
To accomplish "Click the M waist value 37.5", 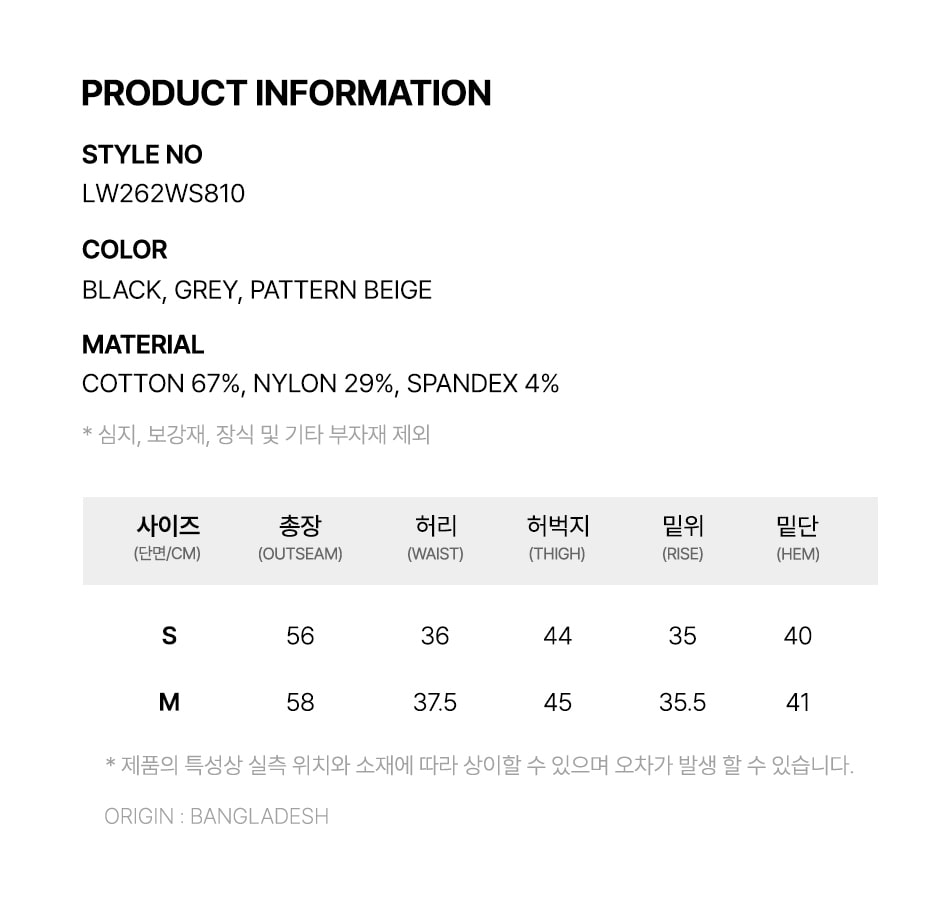I will point(435,702).
